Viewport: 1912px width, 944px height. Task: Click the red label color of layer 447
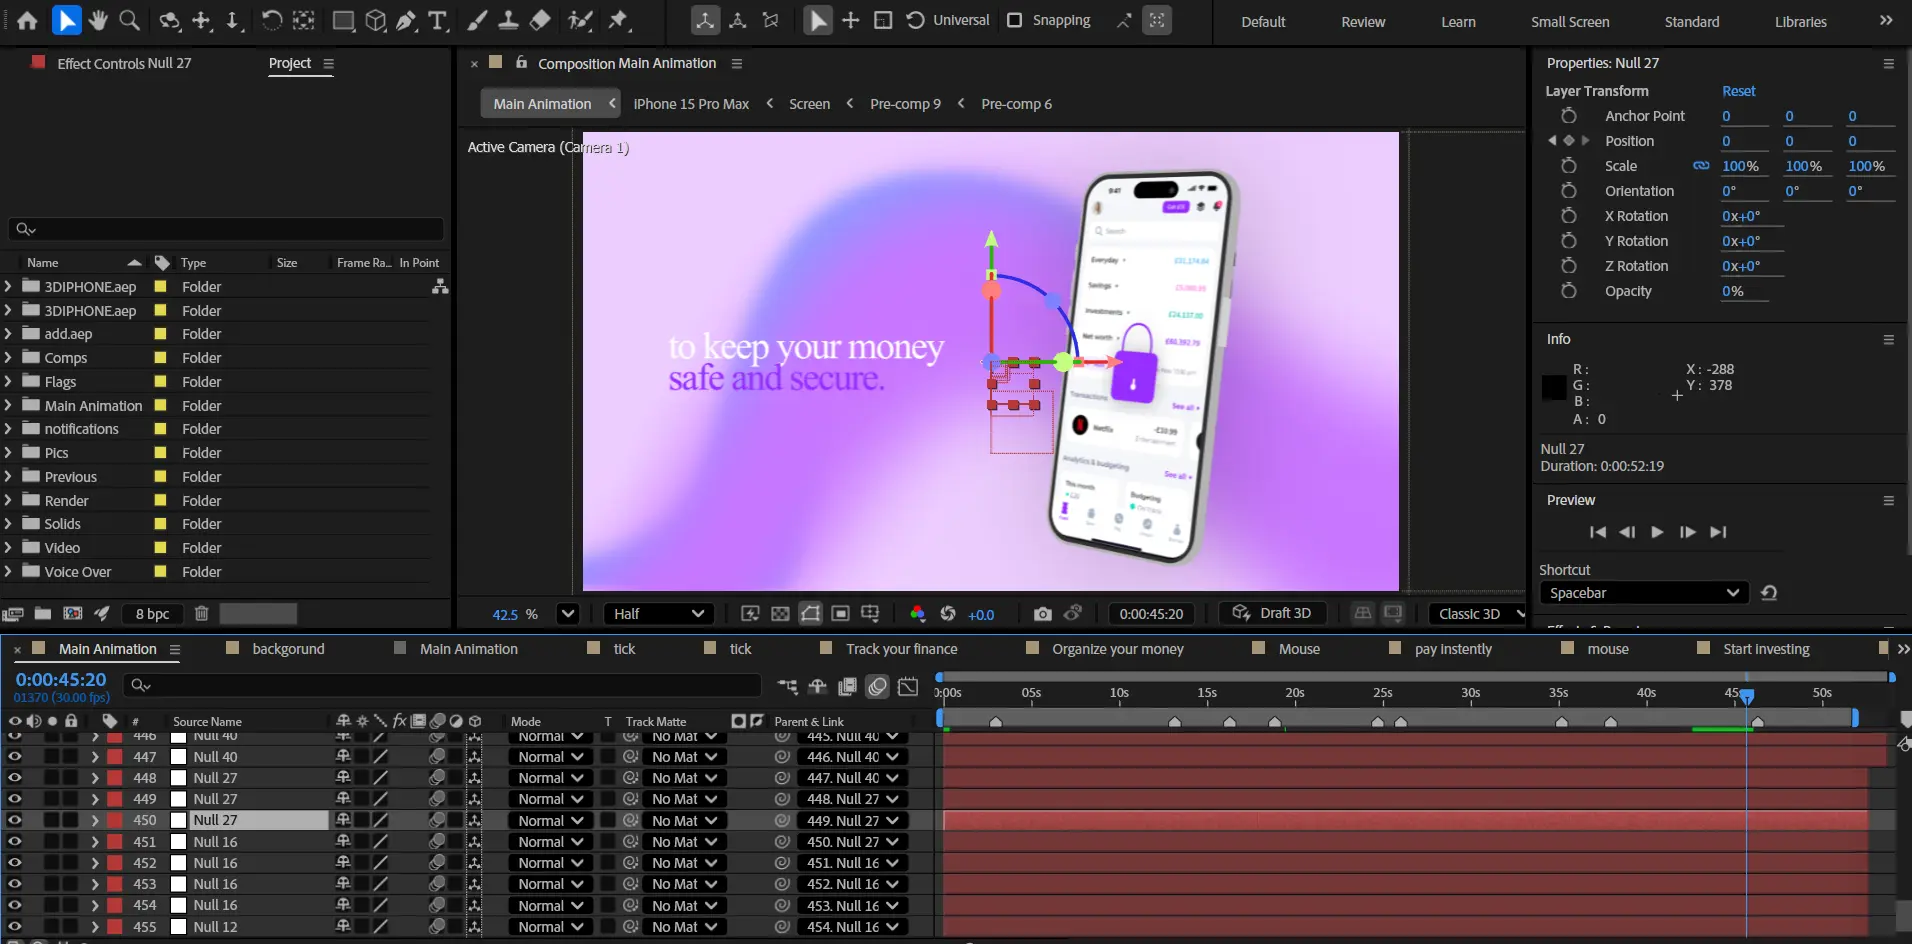(x=115, y=757)
